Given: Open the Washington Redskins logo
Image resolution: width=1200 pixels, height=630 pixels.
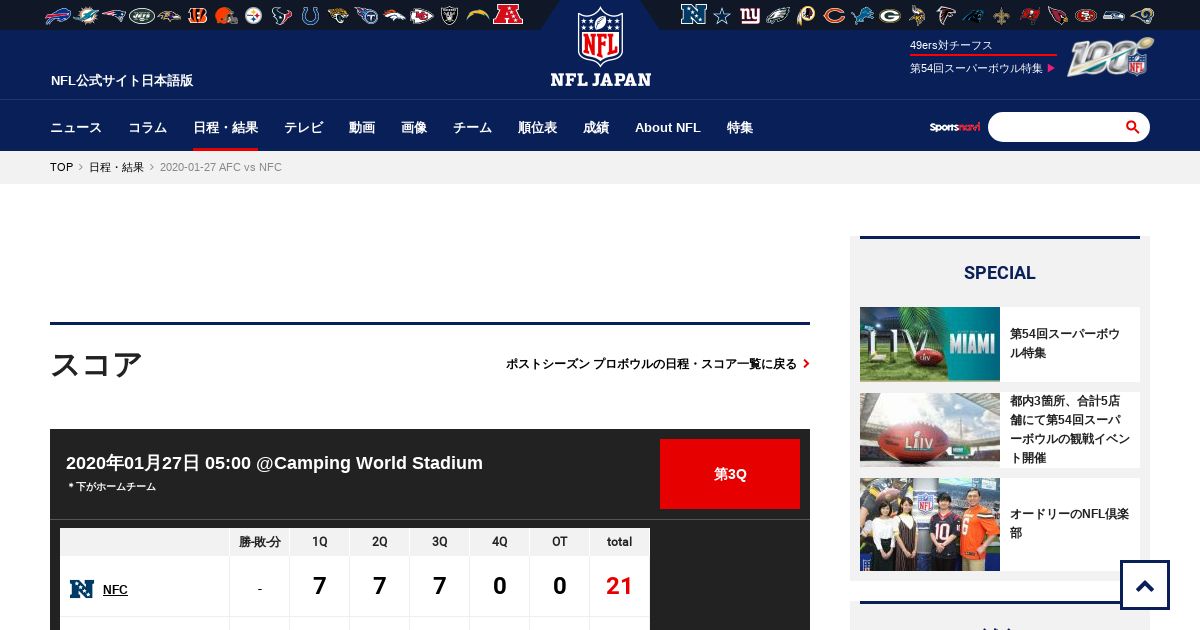Looking at the screenshot, I should point(806,15).
